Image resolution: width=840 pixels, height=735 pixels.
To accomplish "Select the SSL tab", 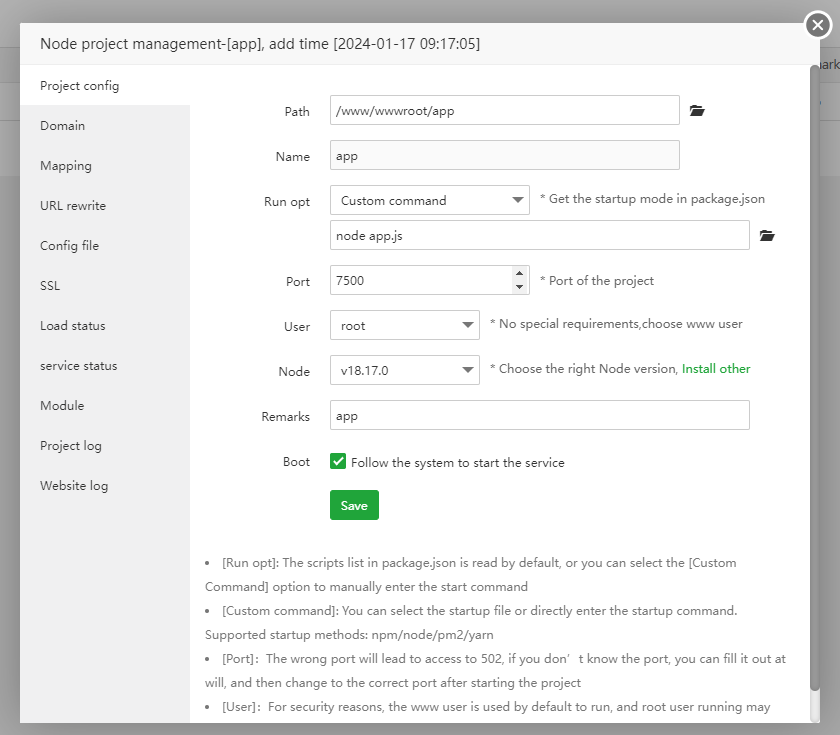I will pos(50,286).
